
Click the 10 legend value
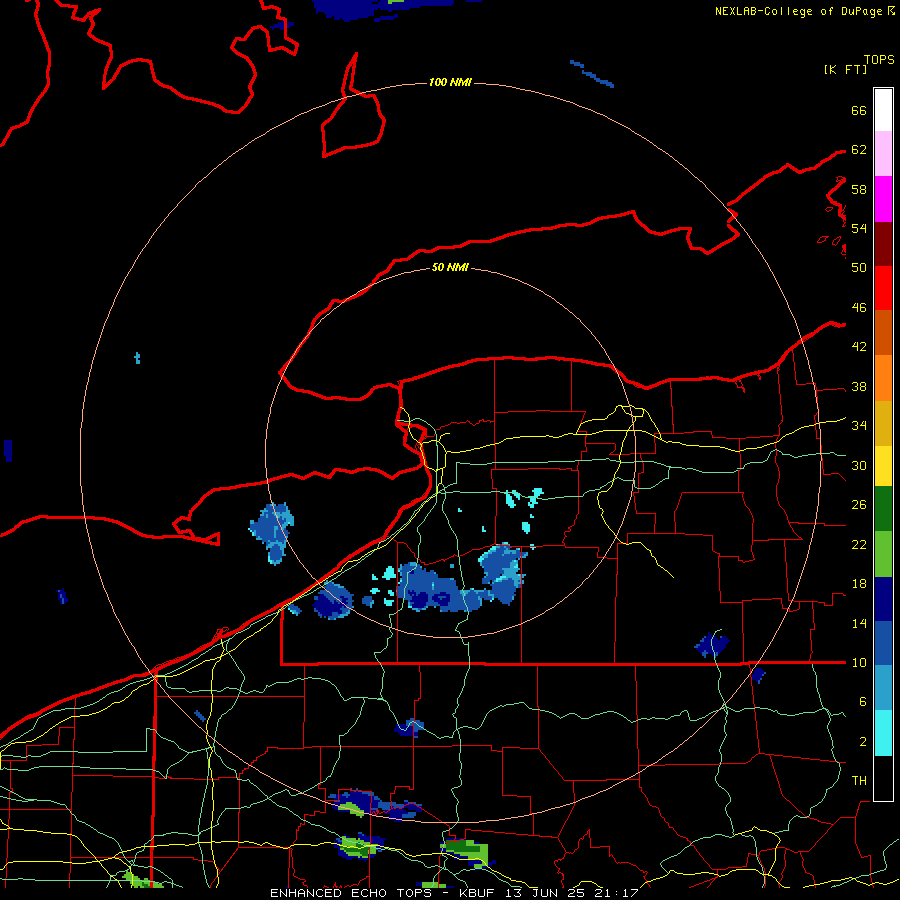[859, 662]
